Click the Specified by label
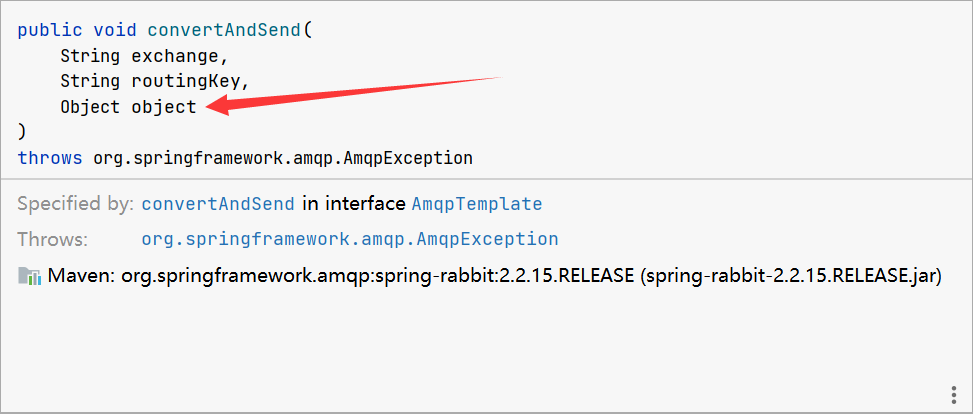 point(75,204)
